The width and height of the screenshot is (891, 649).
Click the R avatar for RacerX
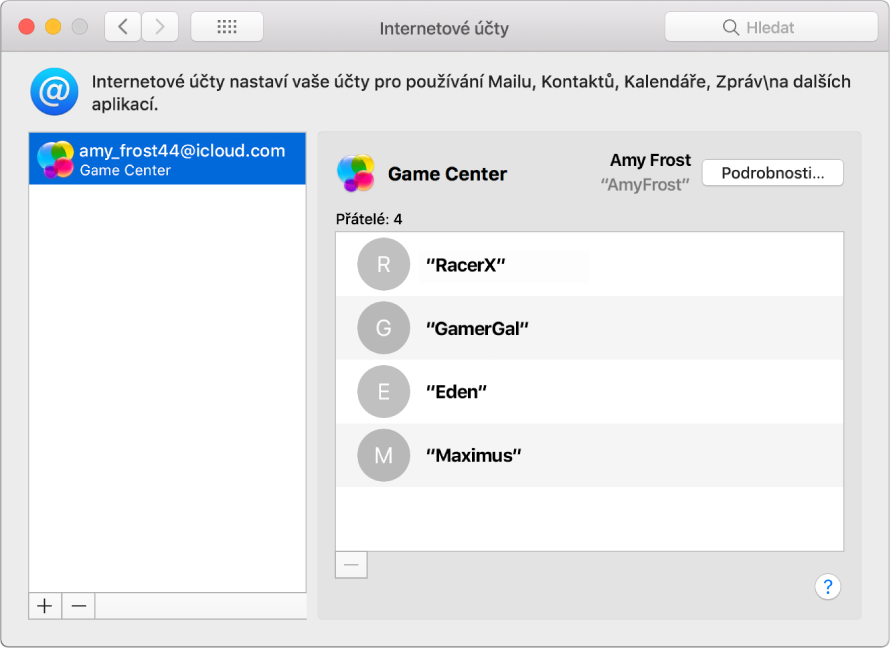tap(384, 264)
